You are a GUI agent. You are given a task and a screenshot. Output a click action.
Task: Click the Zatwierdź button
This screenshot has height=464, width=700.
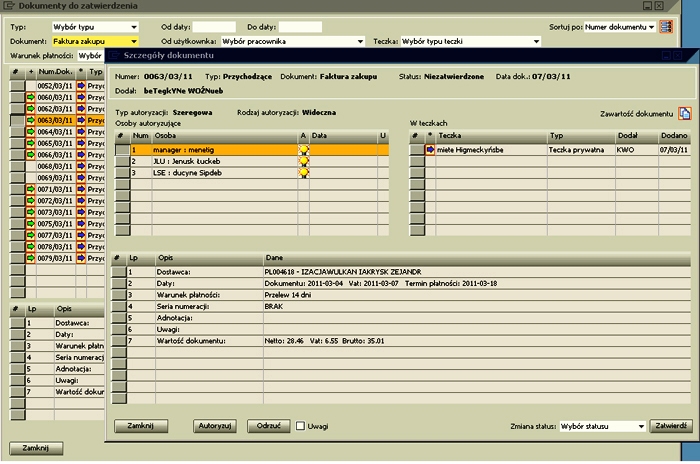tap(671, 426)
